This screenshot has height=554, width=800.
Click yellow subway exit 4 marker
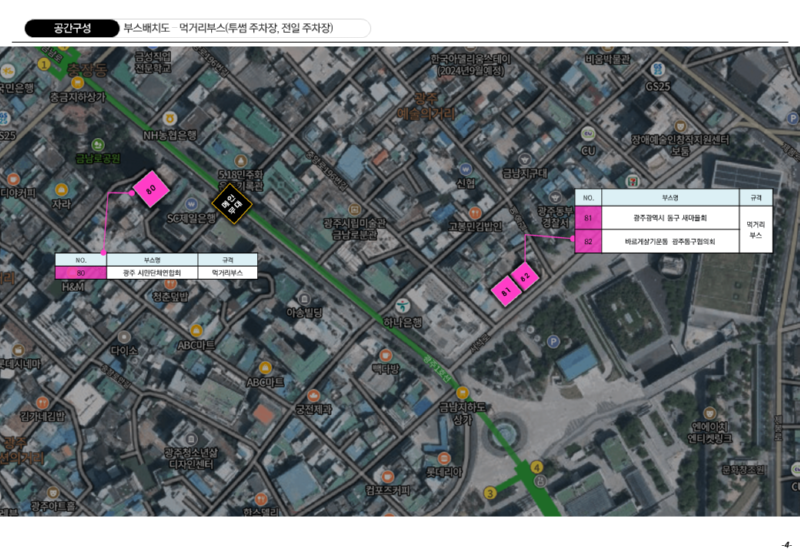tap(537, 467)
